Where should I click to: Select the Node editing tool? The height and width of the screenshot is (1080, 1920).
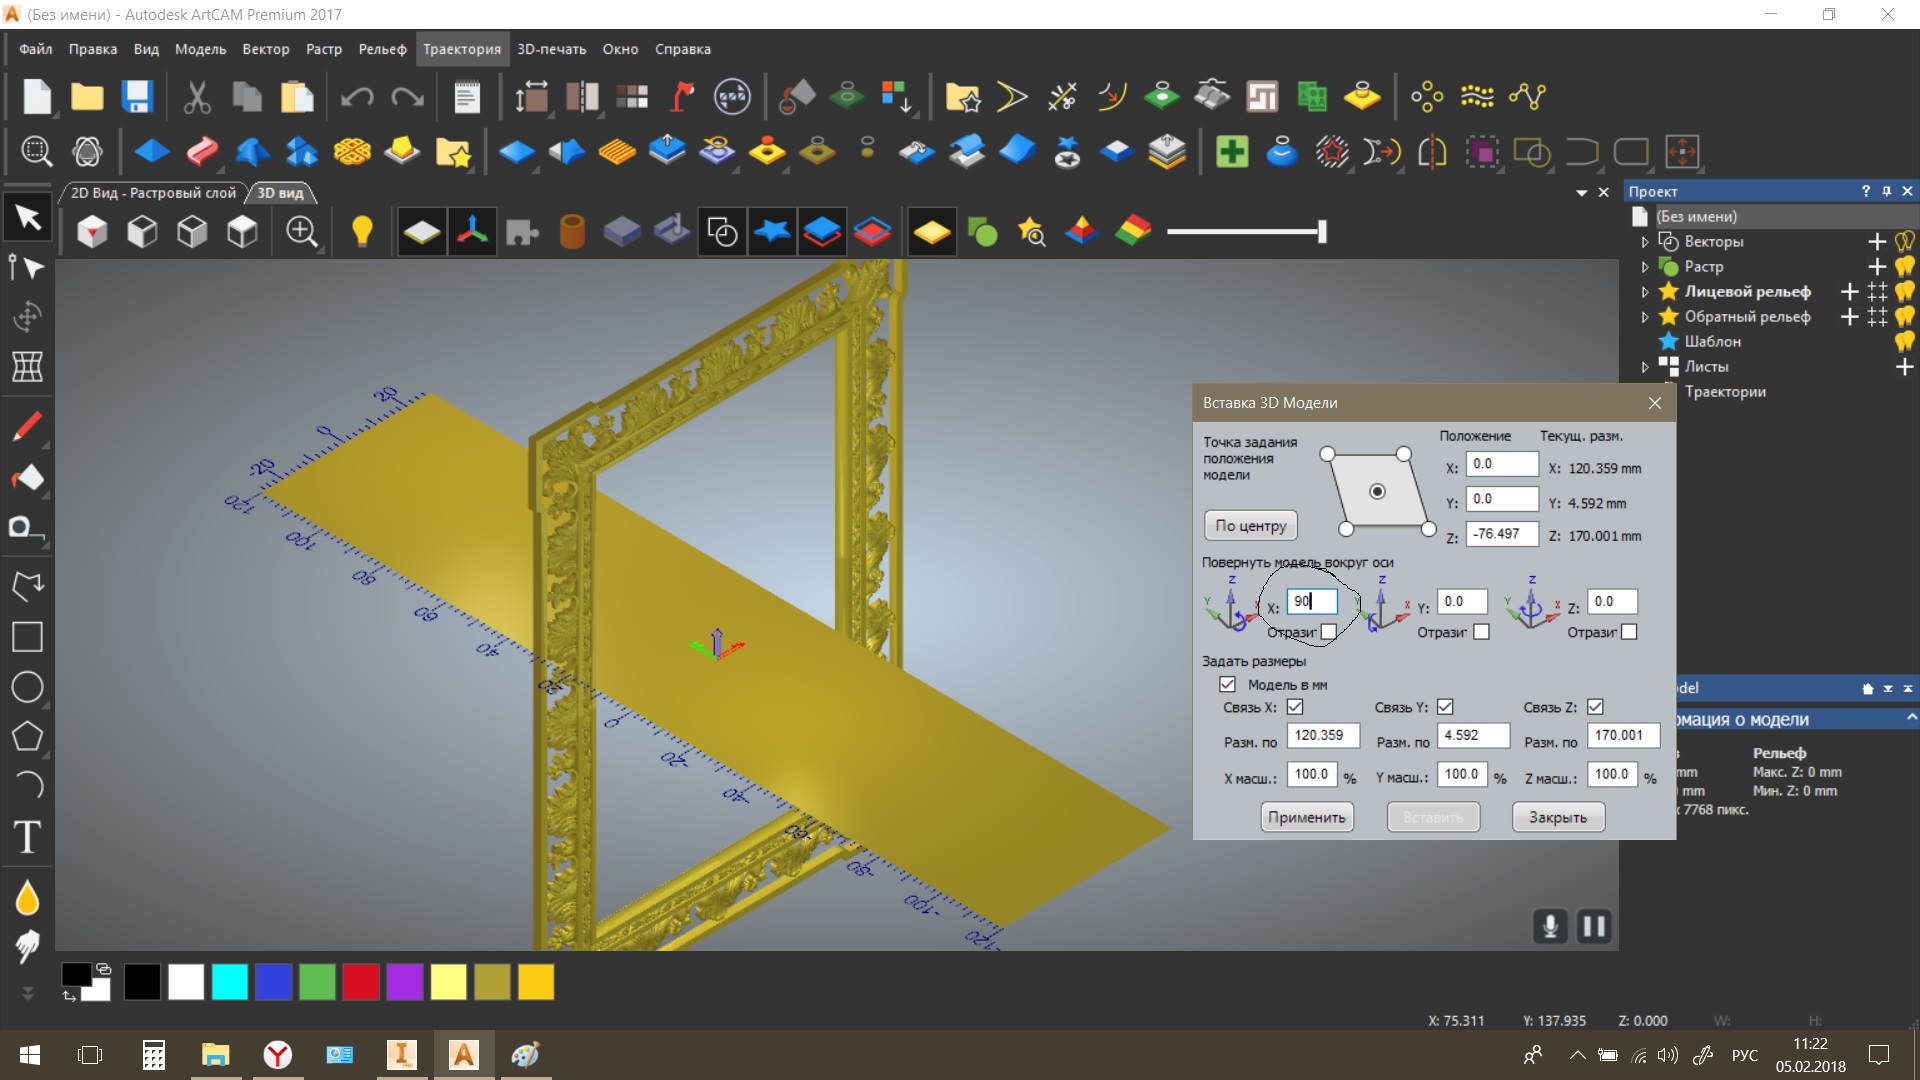coord(27,267)
